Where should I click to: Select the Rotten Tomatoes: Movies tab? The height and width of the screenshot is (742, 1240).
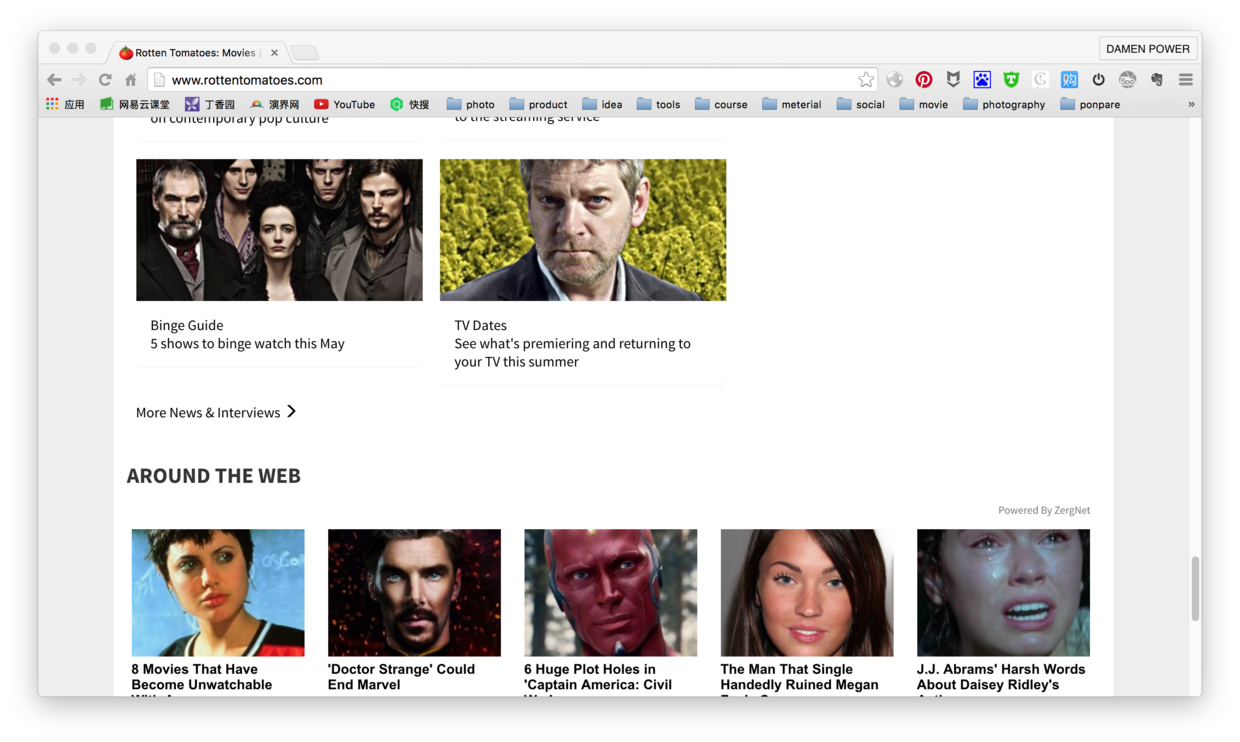click(195, 53)
